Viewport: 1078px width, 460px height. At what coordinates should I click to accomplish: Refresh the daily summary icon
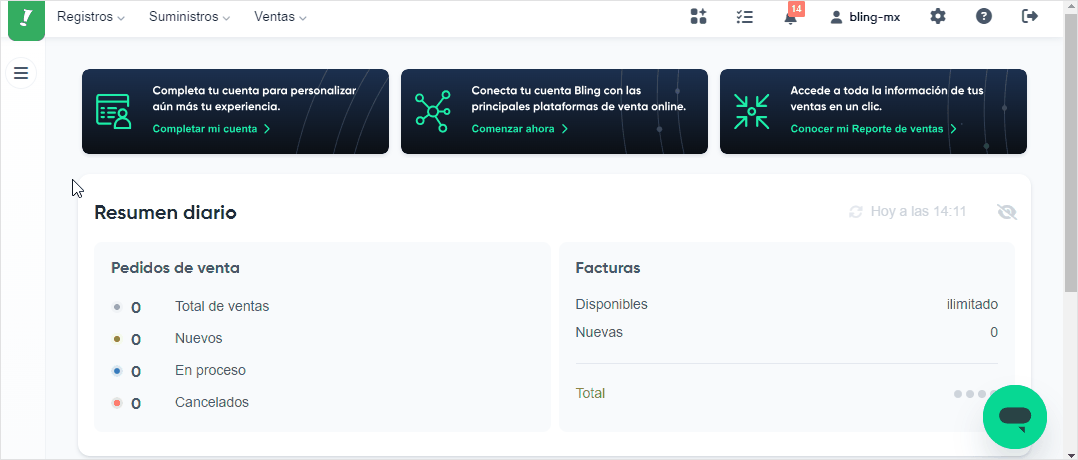tap(856, 212)
